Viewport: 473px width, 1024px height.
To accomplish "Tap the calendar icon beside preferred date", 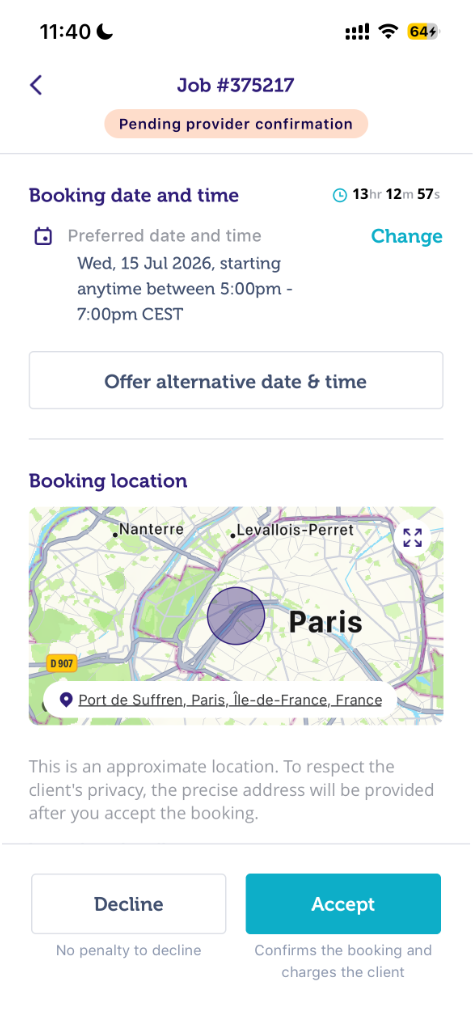I will (43, 236).
